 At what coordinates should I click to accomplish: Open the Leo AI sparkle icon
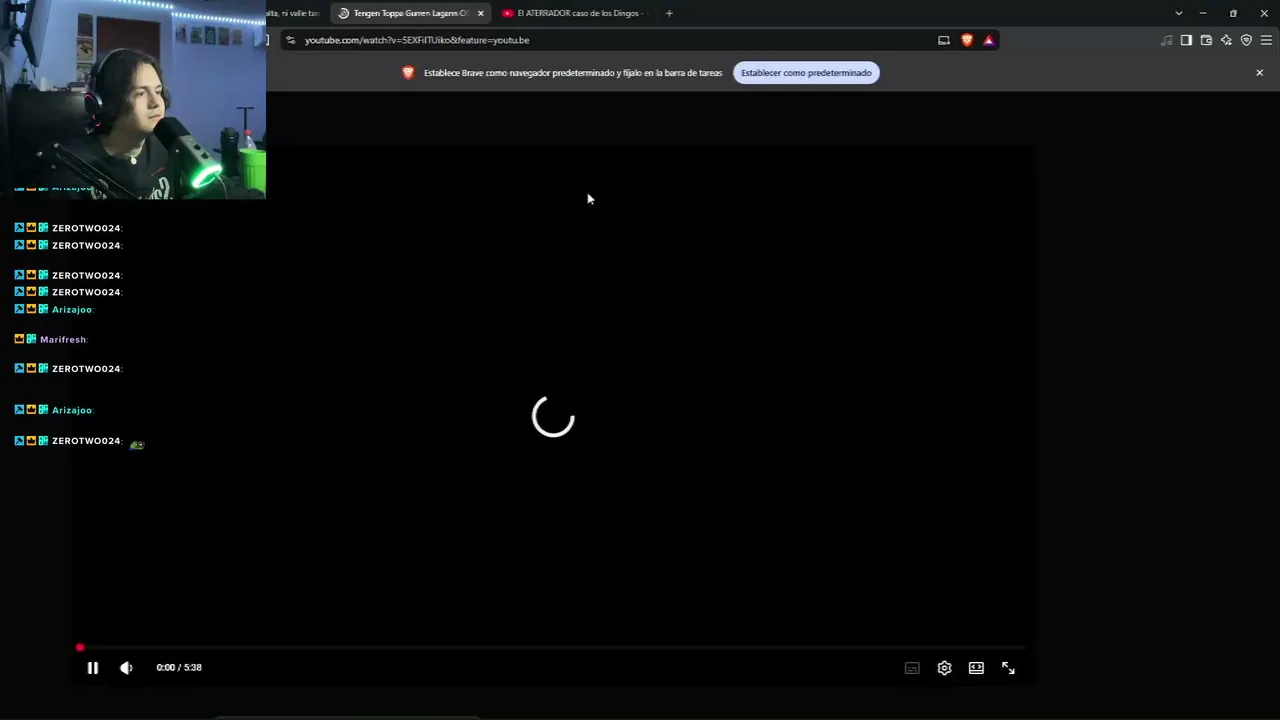(x=1226, y=40)
